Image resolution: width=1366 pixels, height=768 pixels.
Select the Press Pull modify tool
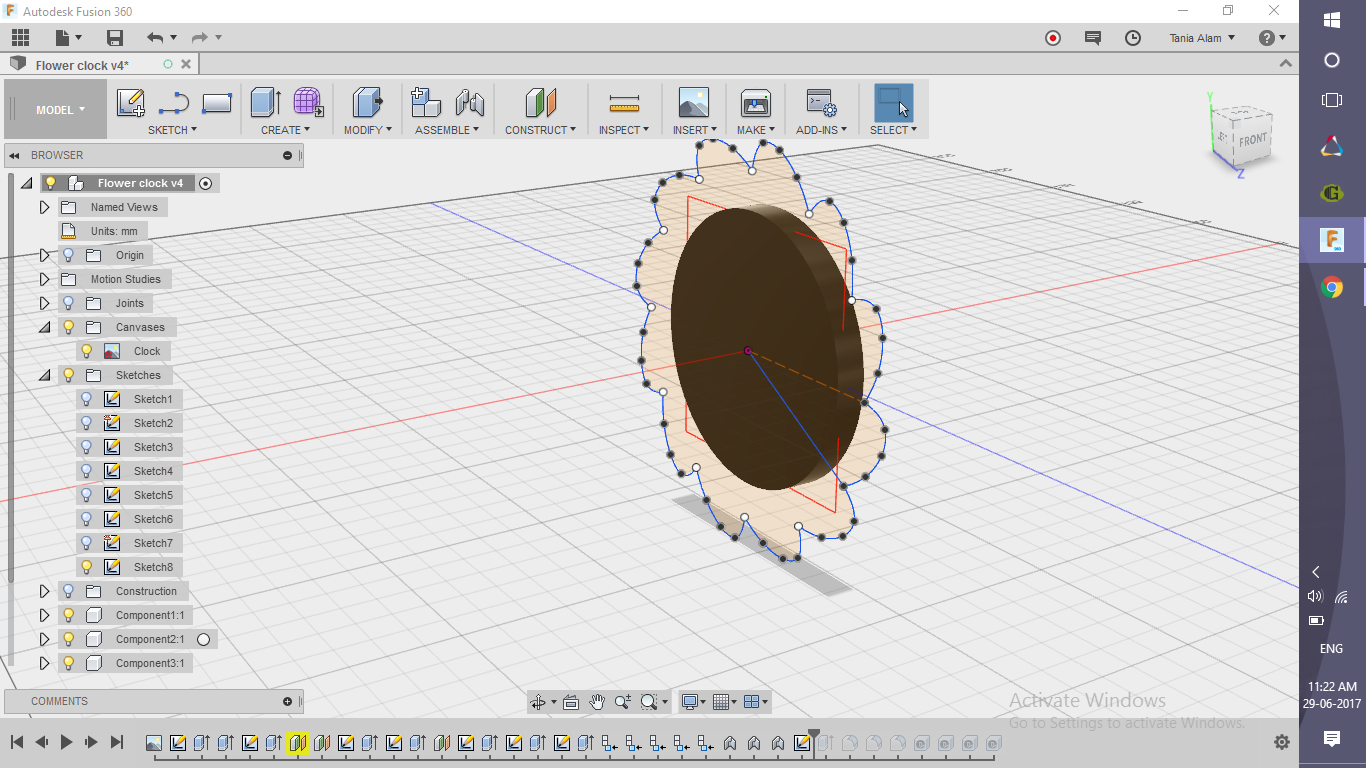pos(367,102)
